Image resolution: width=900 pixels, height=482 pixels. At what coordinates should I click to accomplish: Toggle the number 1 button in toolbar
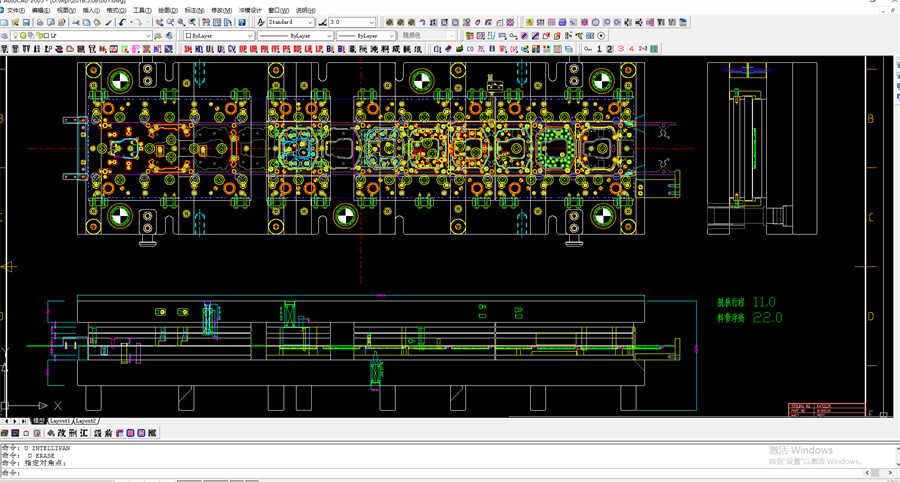click(598, 48)
